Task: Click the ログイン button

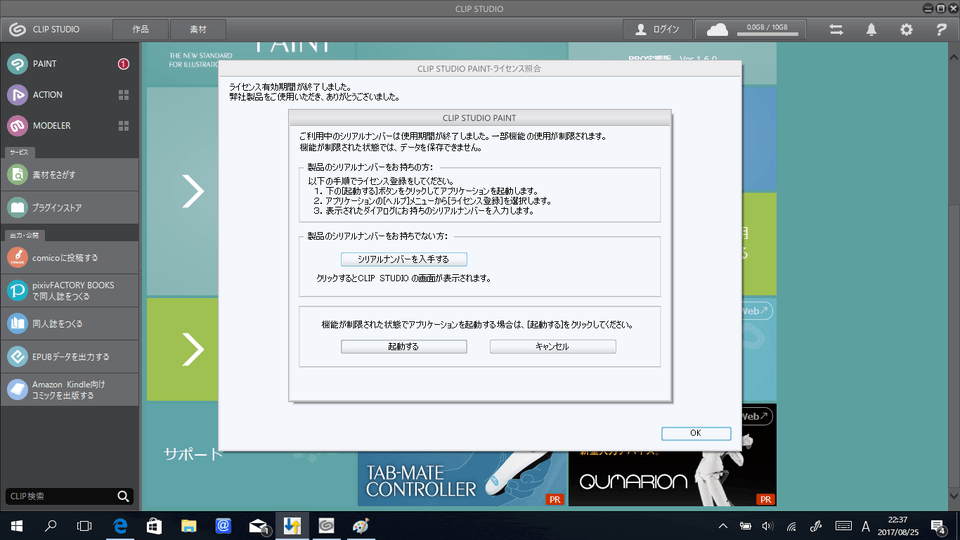Action: [657, 29]
